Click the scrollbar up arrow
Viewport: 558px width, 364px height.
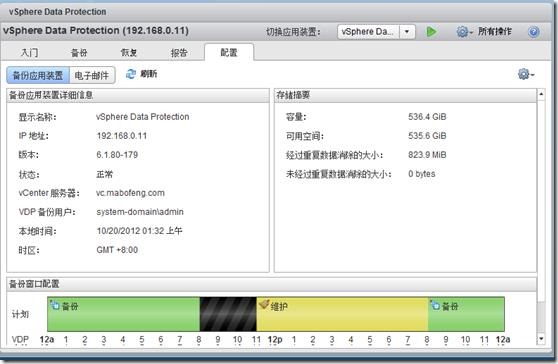541,94
